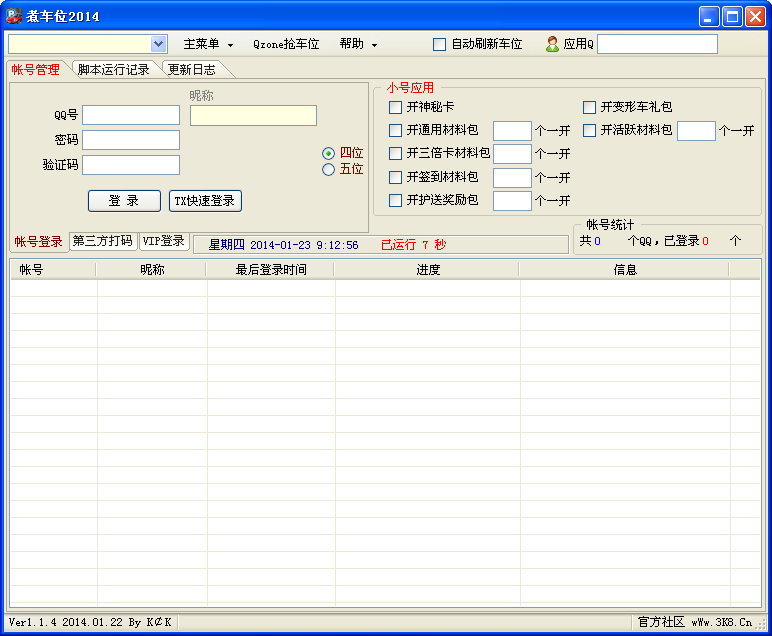Check the 开神秘卡 checkbox
The width and height of the screenshot is (772, 636).
tap(395, 107)
